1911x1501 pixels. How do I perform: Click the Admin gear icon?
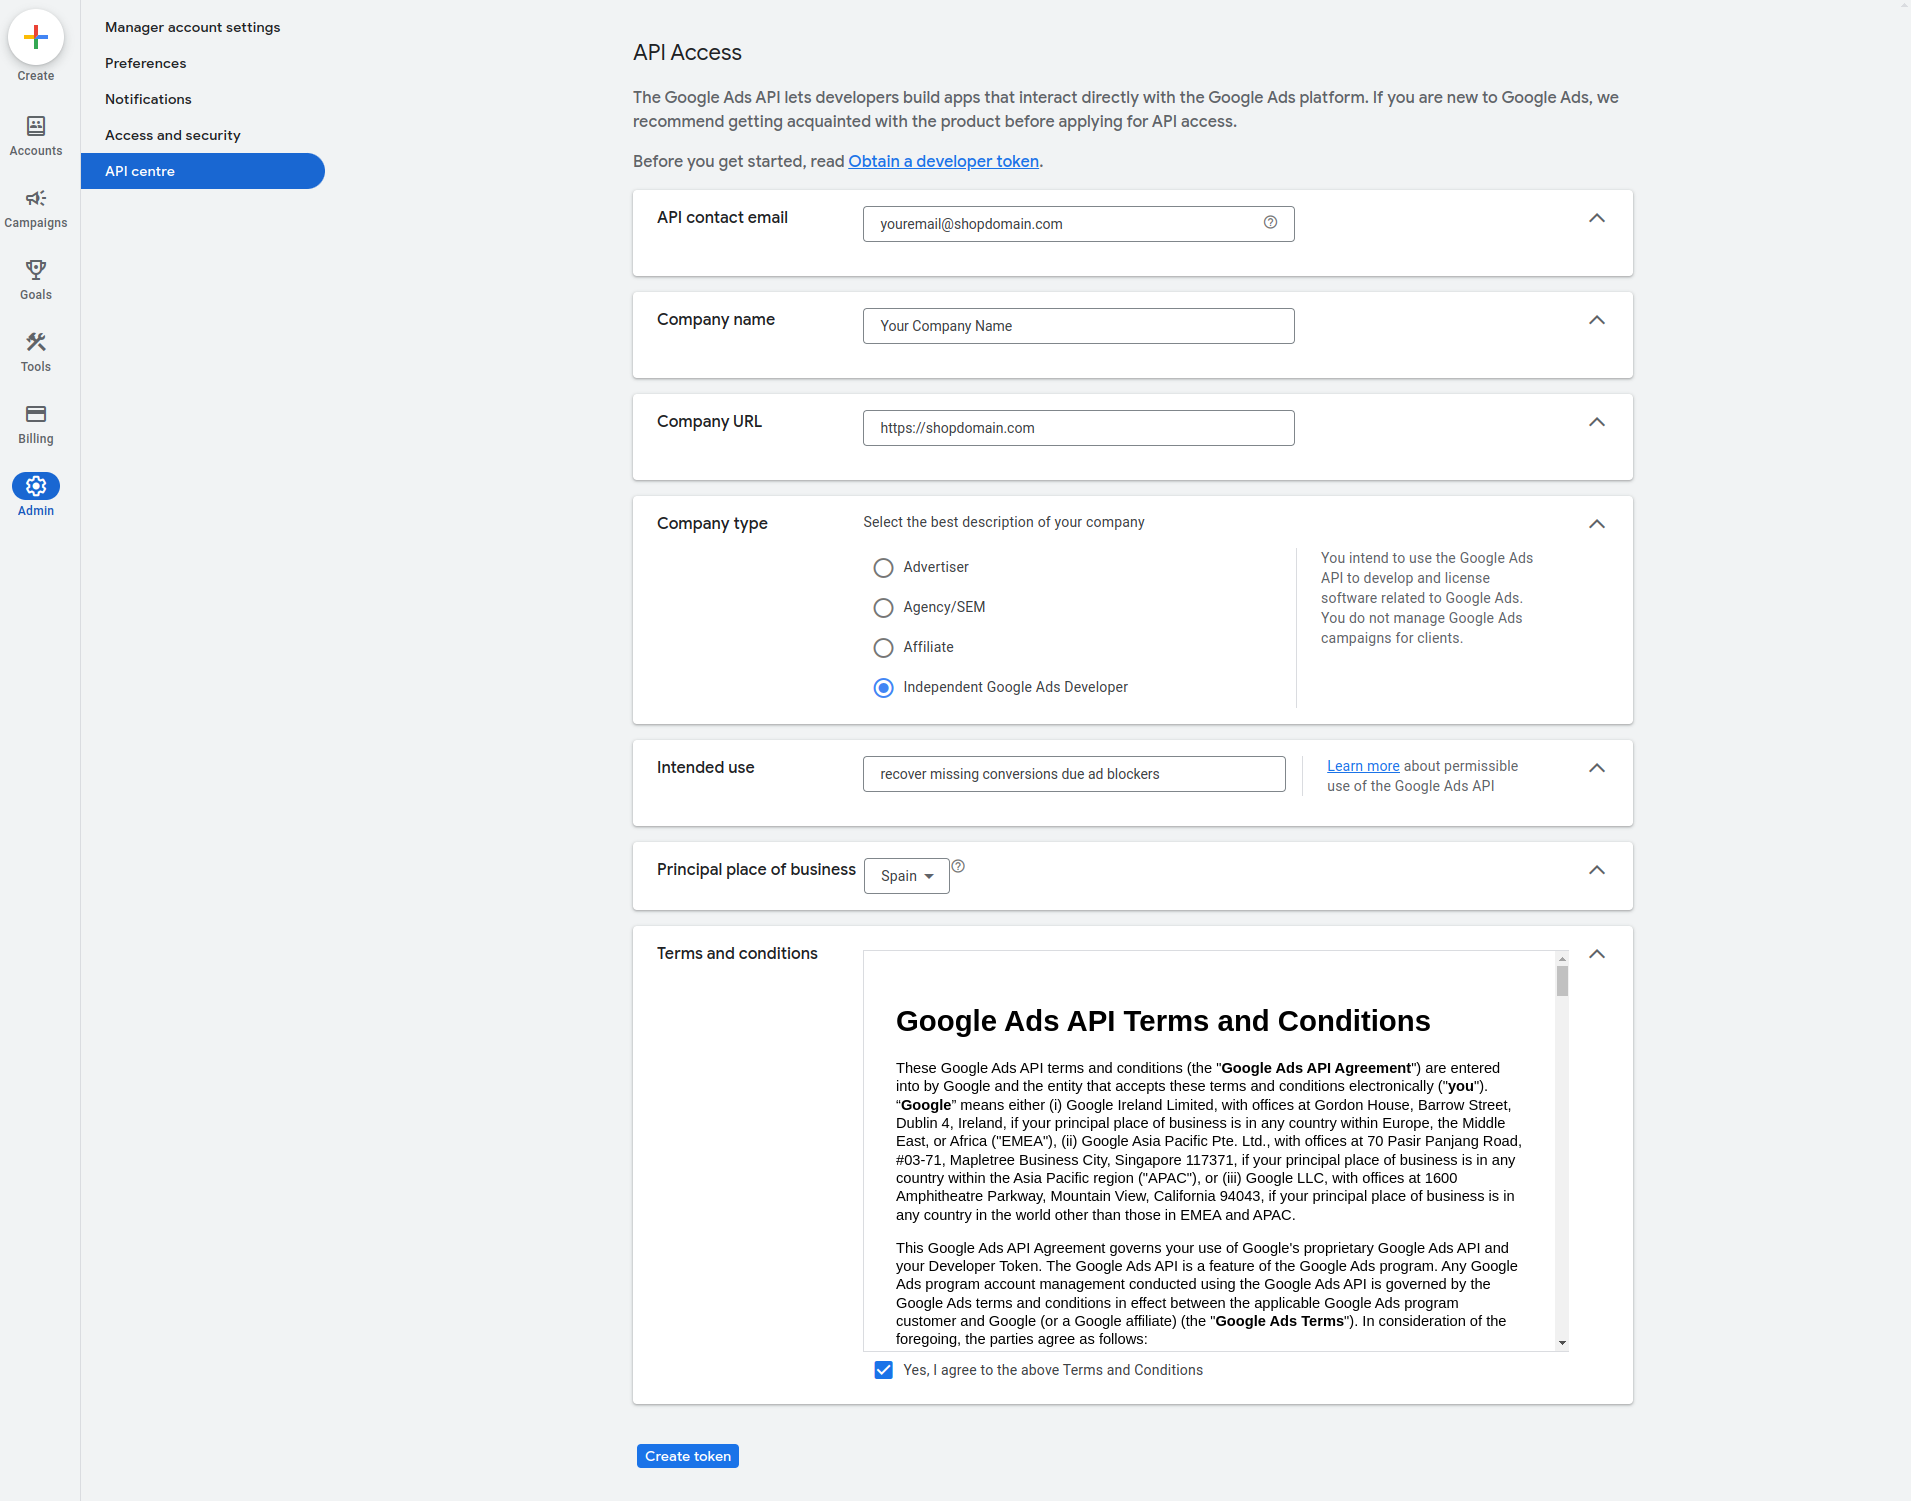pos(36,487)
